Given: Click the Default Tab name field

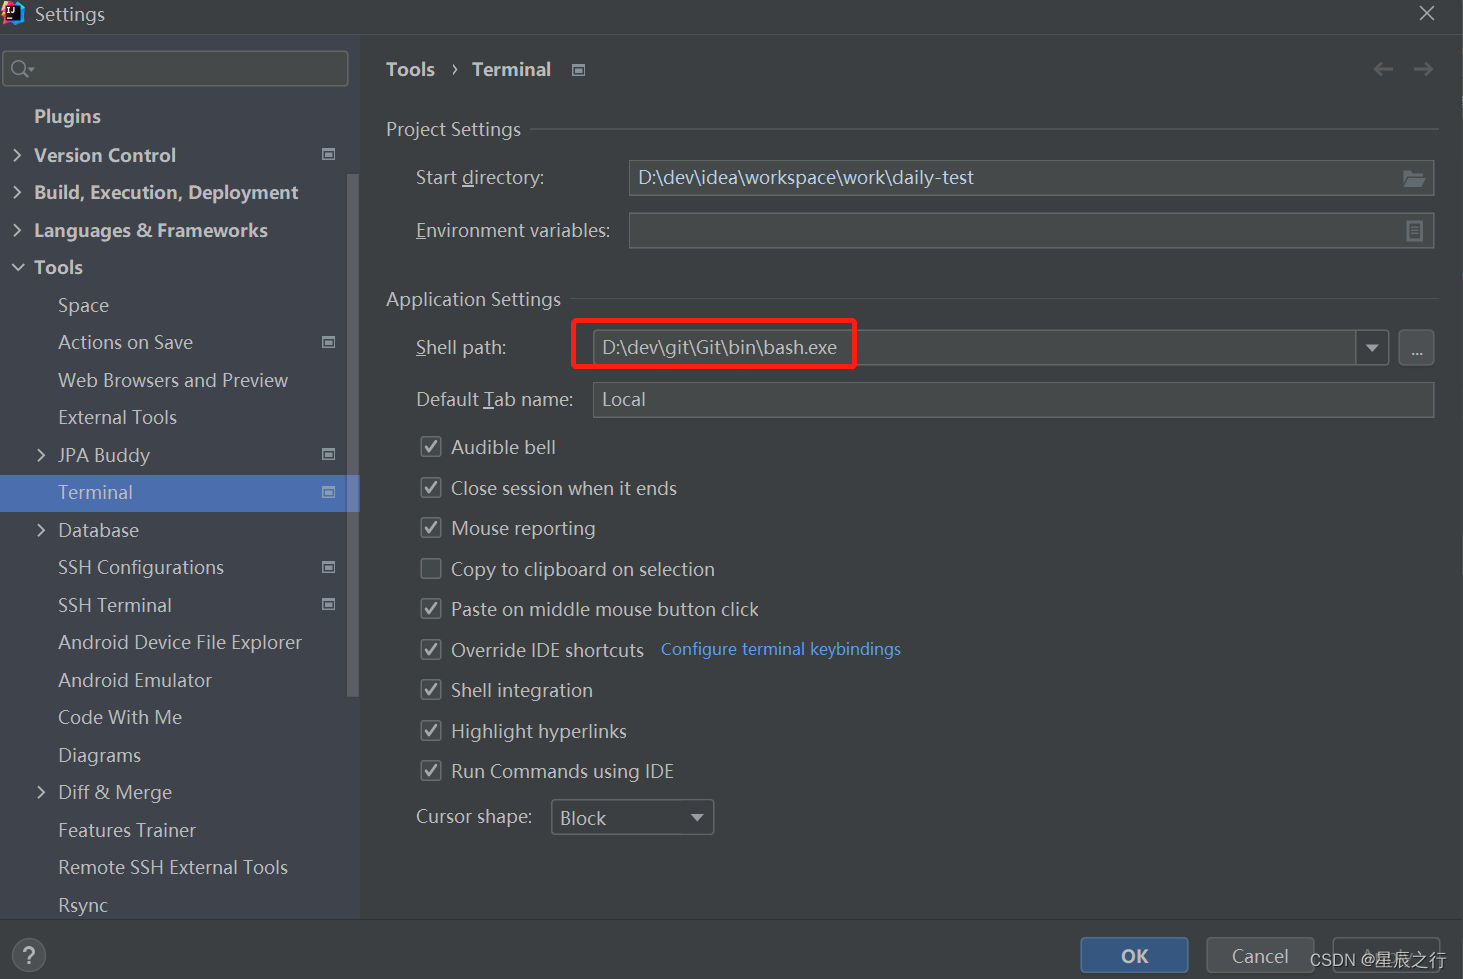Looking at the screenshot, I should pos(1013,400).
